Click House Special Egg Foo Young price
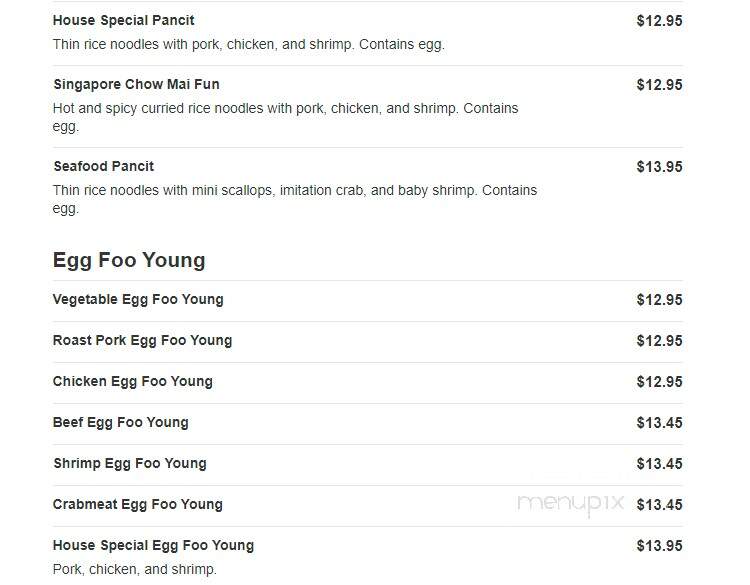This screenshot has height=585, width=750. pyautogui.click(x=659, y=546)
